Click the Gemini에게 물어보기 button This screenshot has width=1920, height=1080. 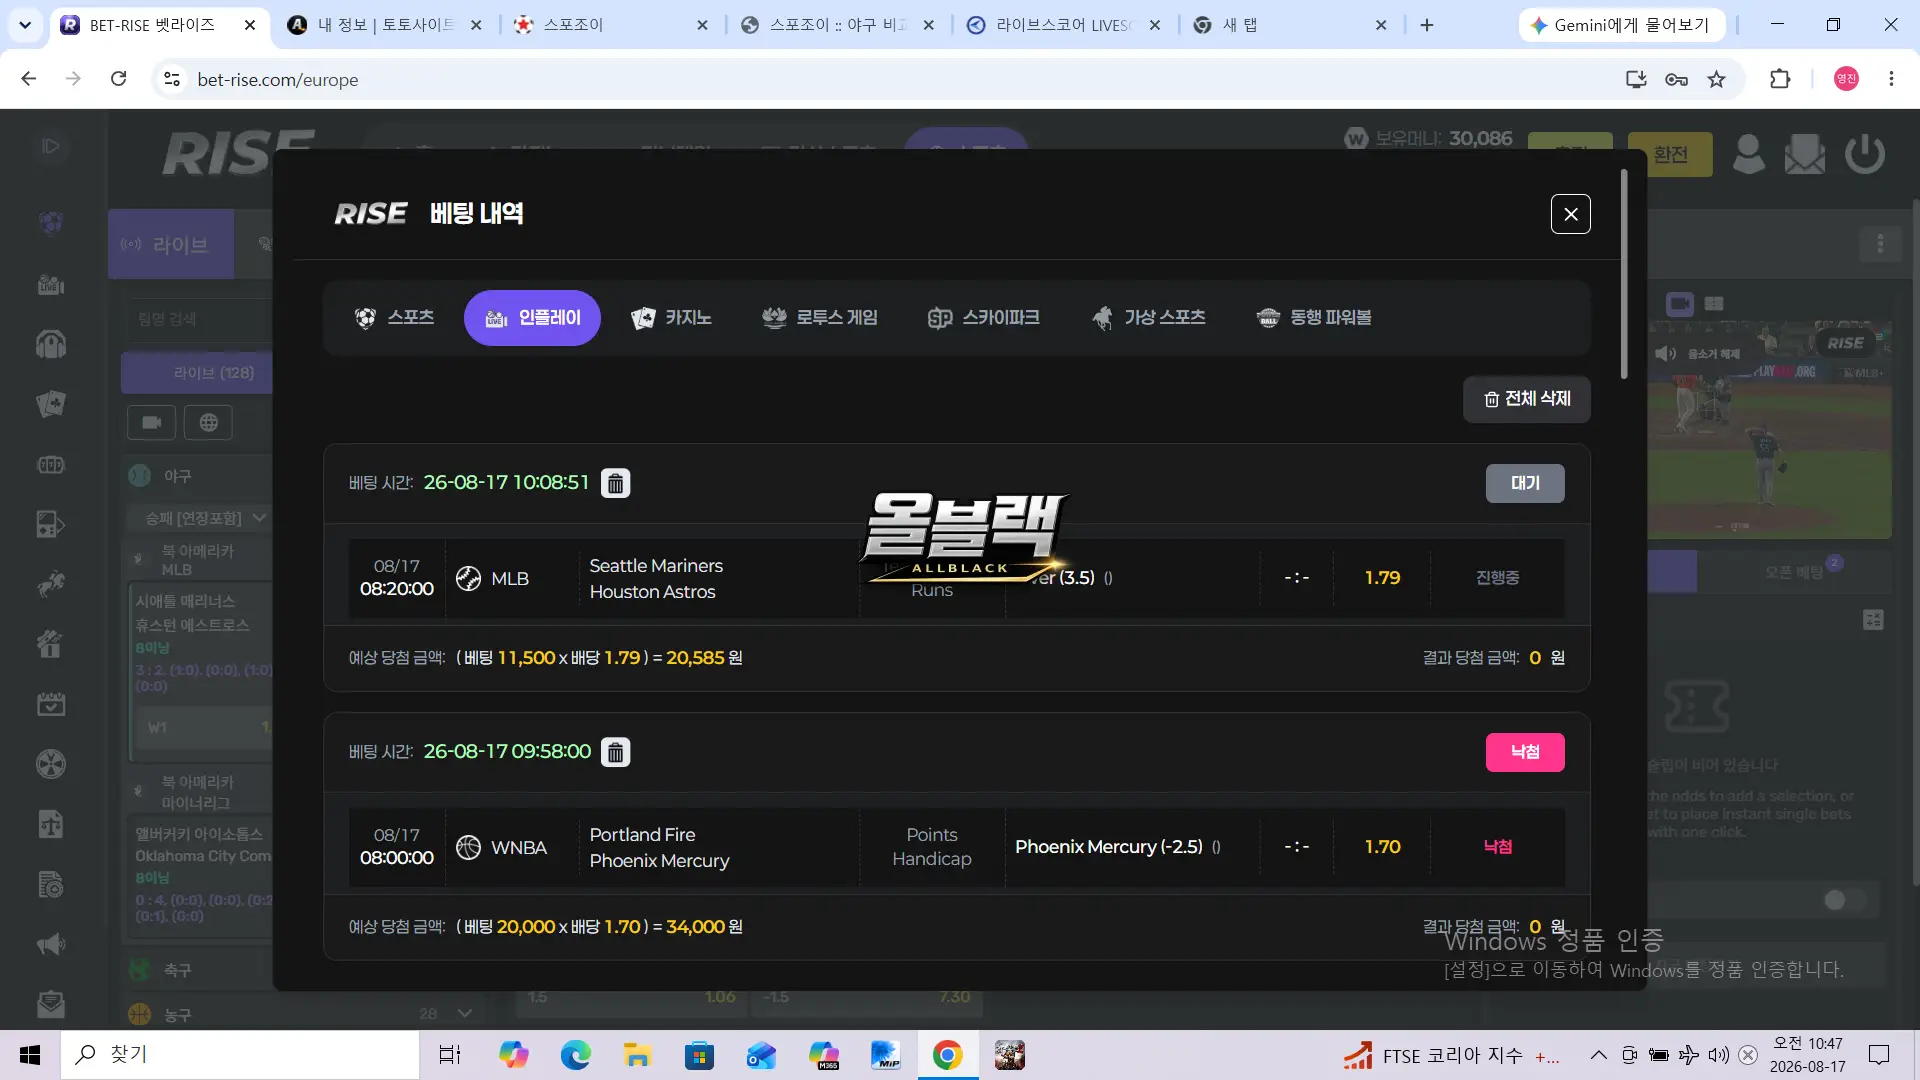tap(1621, 25)
